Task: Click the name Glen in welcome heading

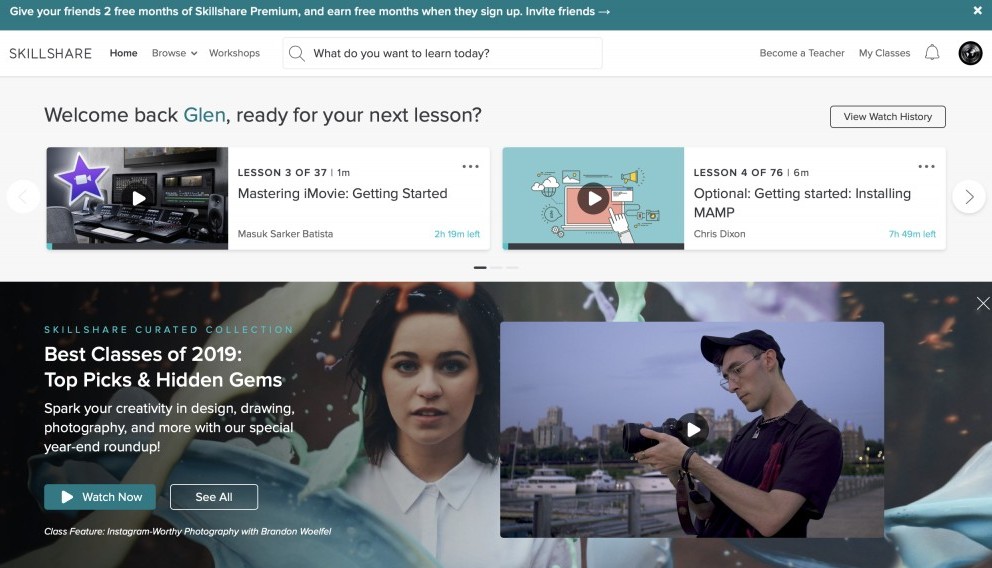Action: [204, 115]
